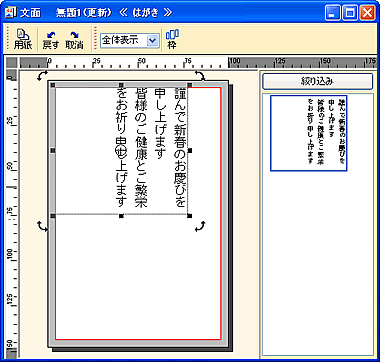Click the text line 申し上げます
Screen dimensions: 380x362
160,123
